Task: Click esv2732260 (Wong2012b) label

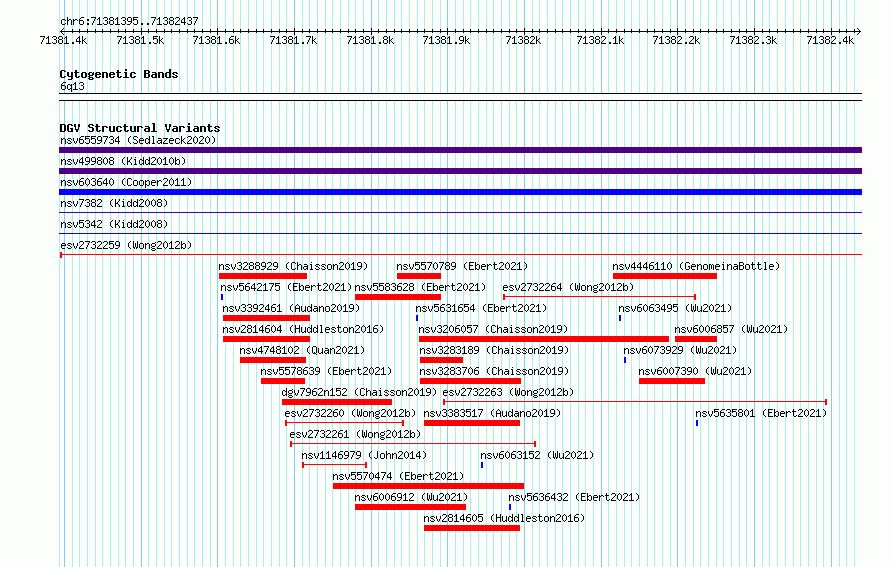Action: (x=350, y=413)
